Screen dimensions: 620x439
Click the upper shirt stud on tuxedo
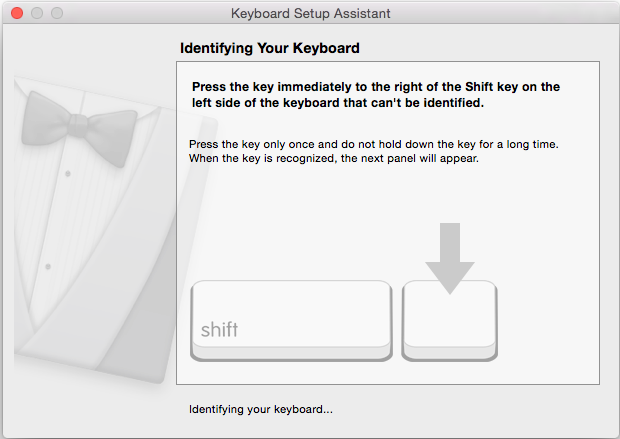66,173
